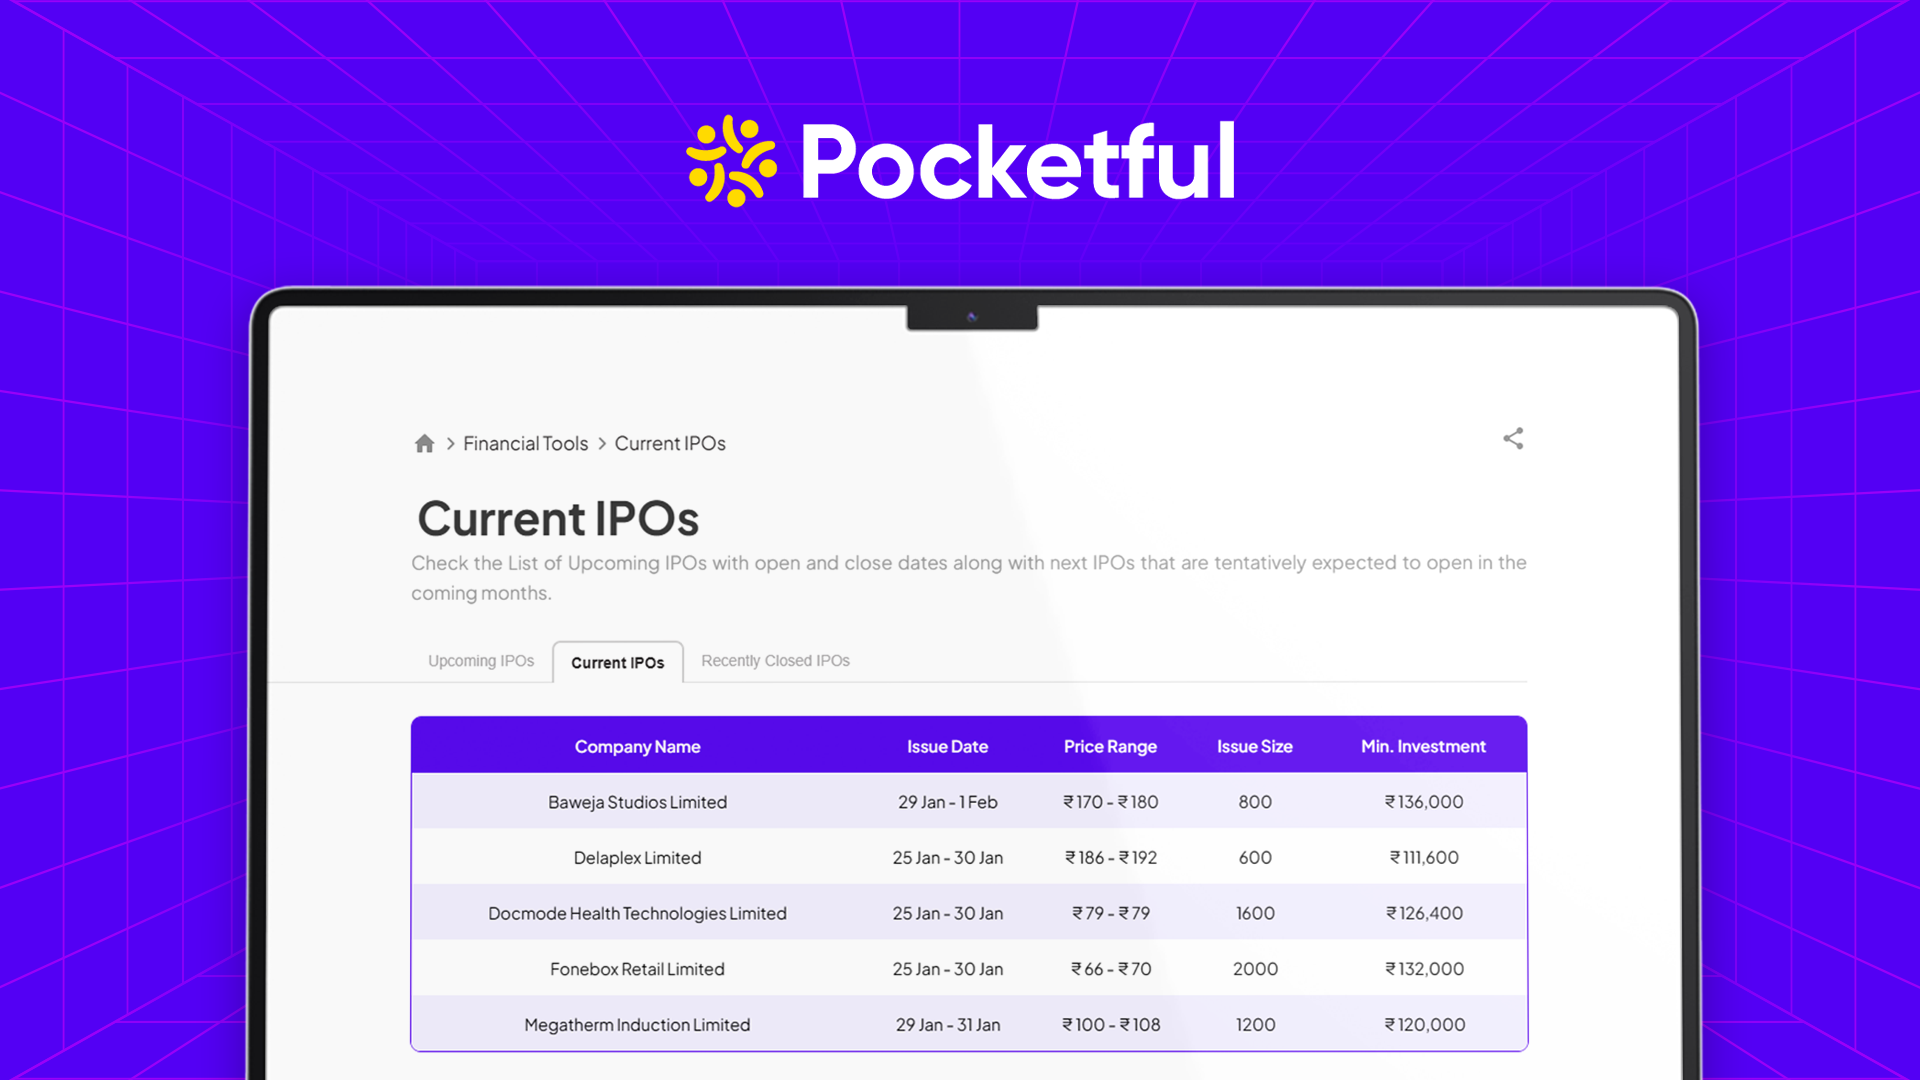The width and height of the screenshot is (1920, 1080).
Task: Click the Delaplex Limited company name
Action: [x=637, y=857]
